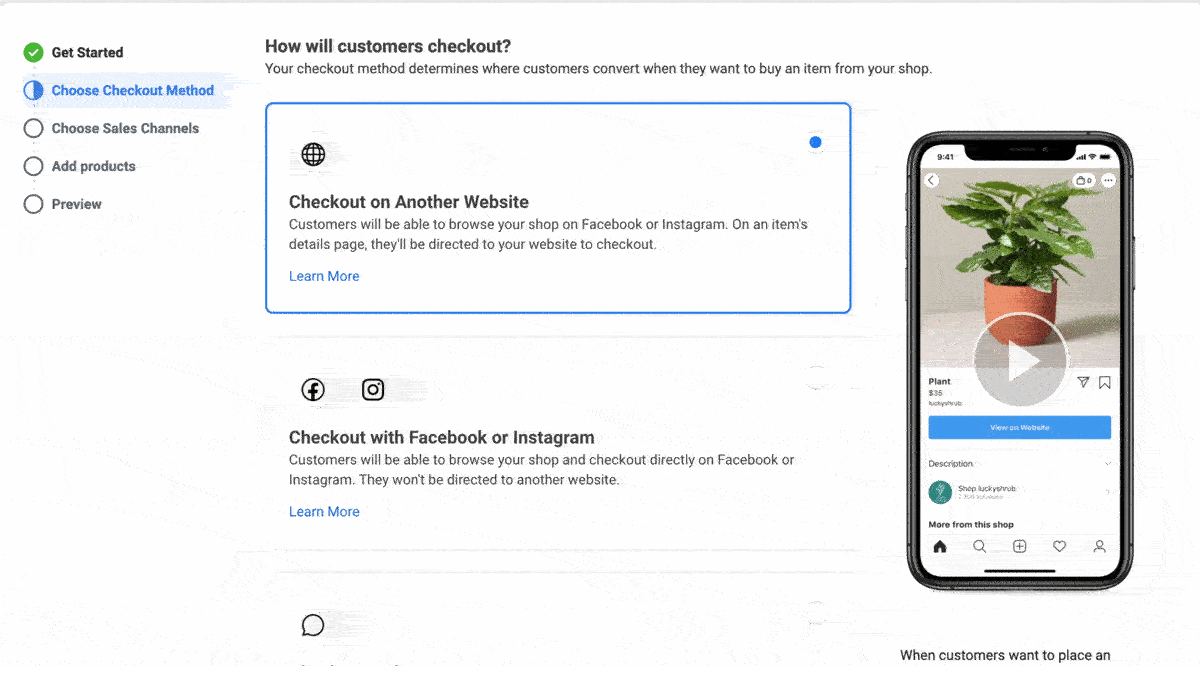Expand the Shop luckyshrub row chevron

click(1107, 492)
